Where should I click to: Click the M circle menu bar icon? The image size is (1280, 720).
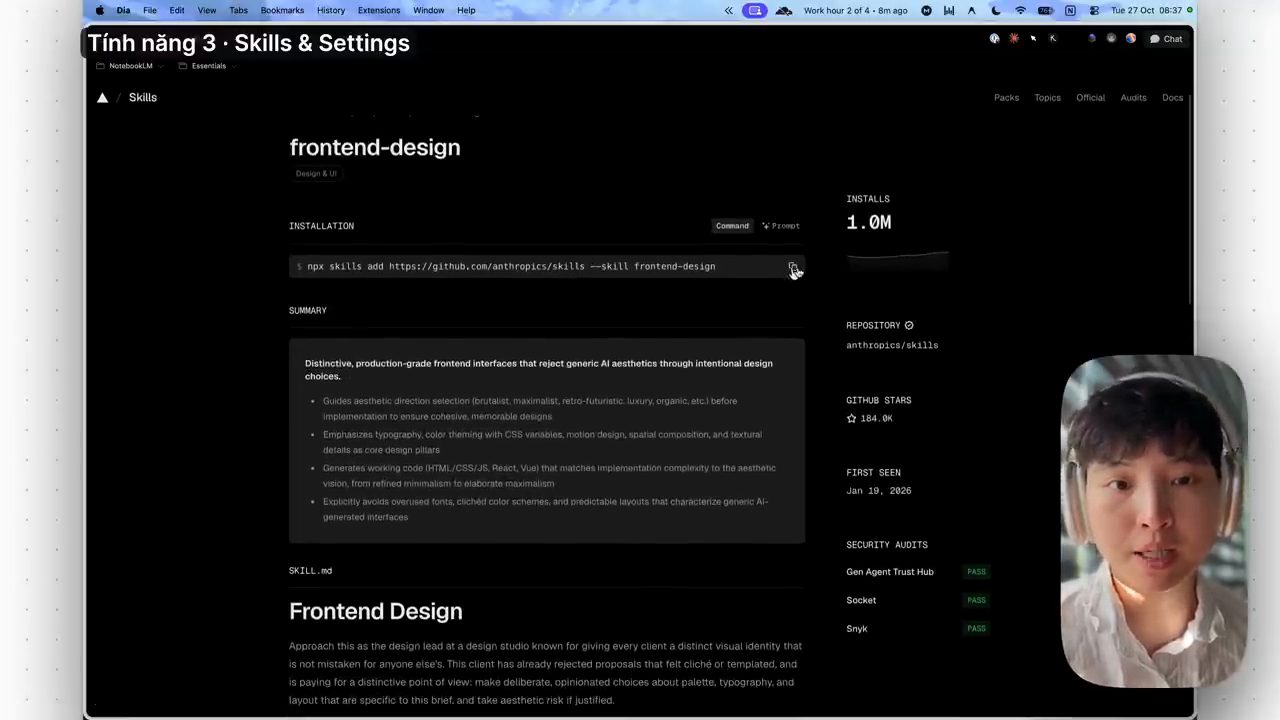tap(926, 10)
